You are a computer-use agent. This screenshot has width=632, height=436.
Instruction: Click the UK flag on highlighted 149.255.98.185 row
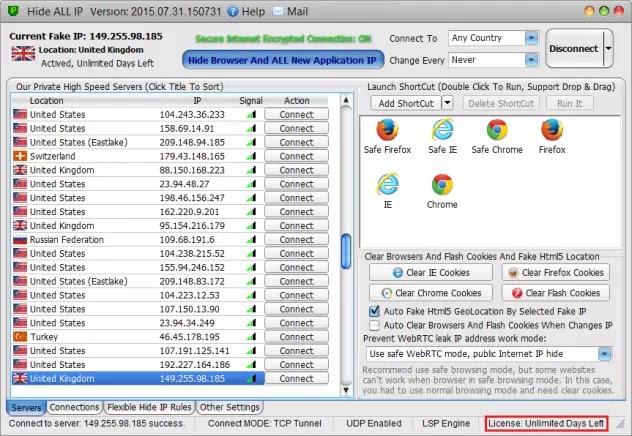tap(20, 378)
